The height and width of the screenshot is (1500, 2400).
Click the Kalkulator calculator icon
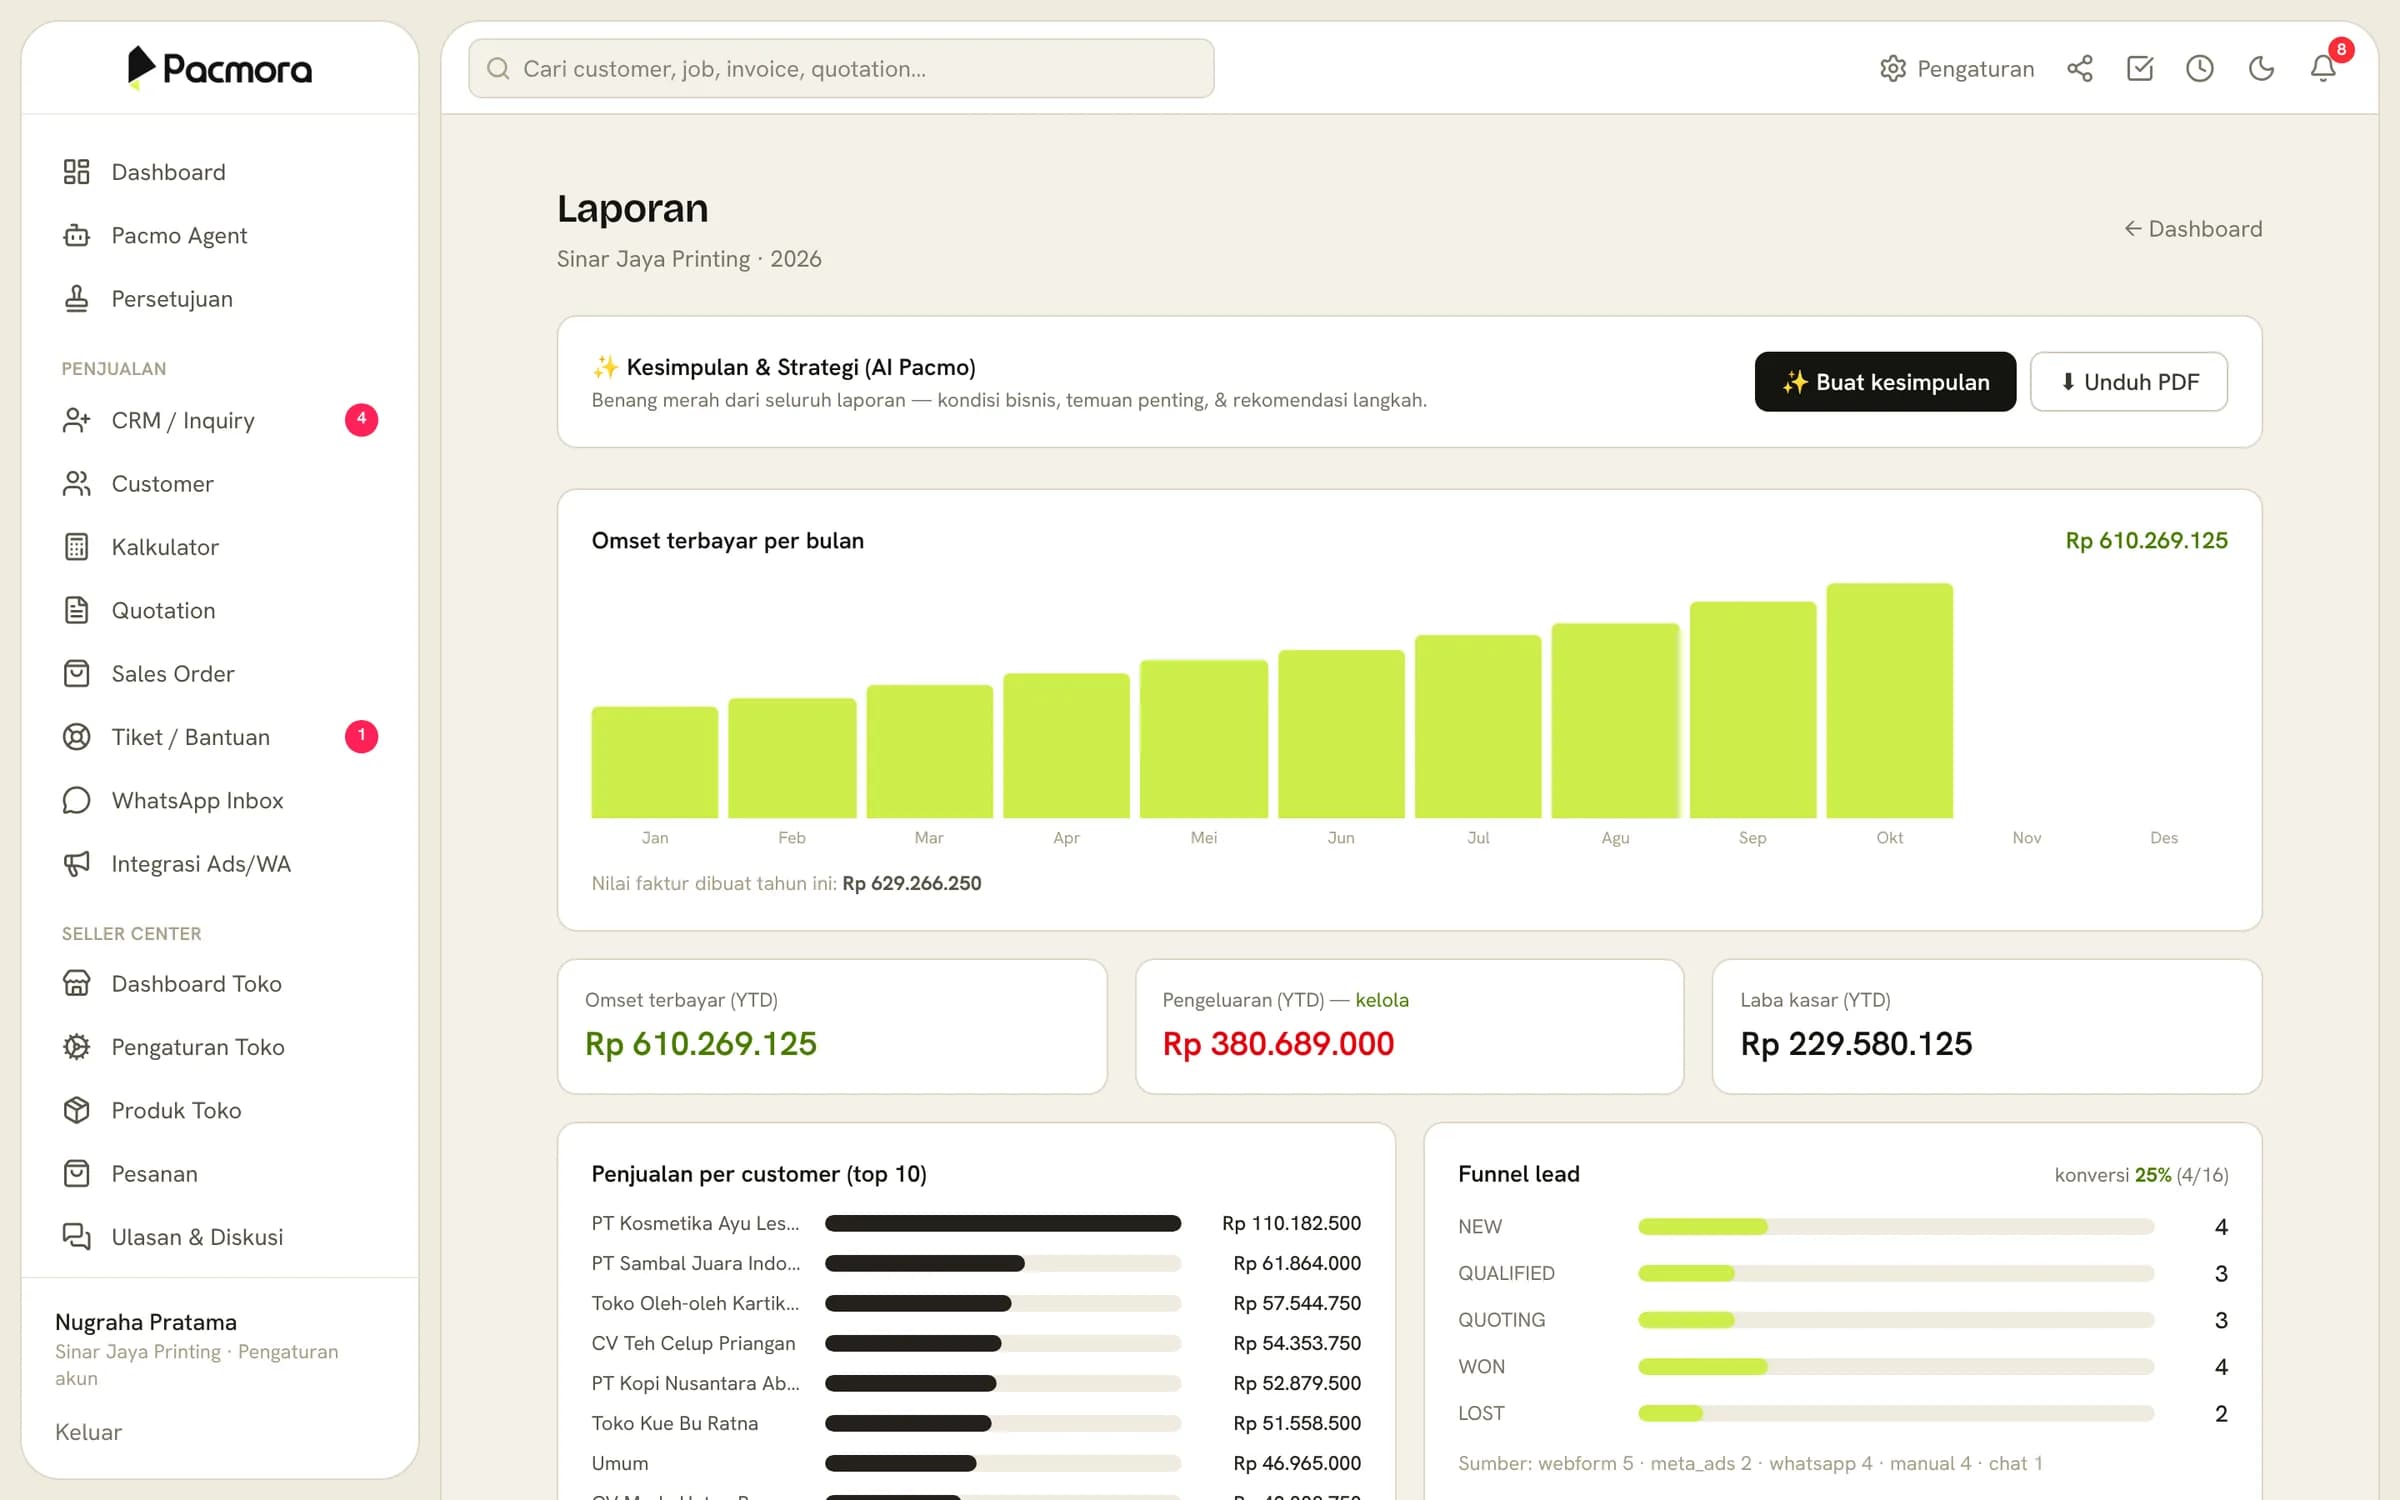coord(77,547)
